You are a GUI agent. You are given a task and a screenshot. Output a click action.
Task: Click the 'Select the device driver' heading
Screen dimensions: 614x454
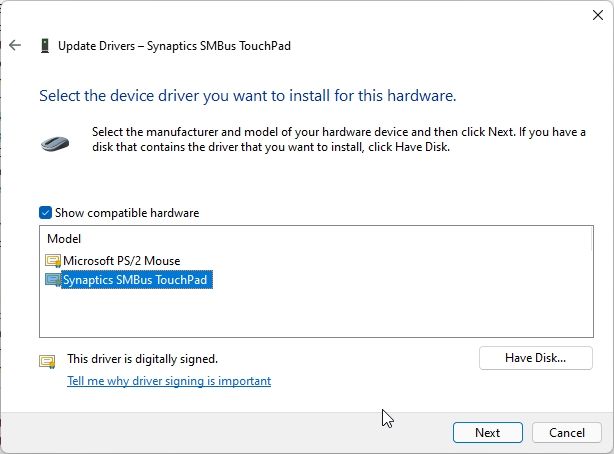247,97
